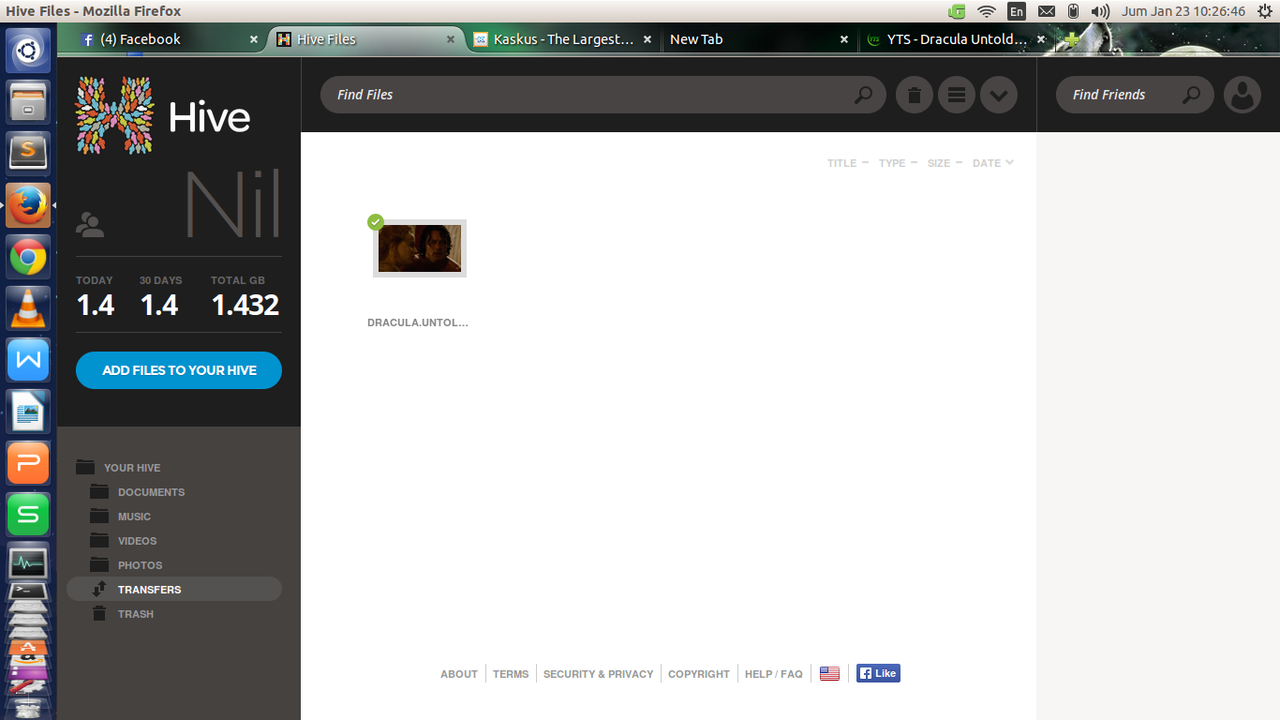This screenshot has height=720, width=1280.
Task: Switch to YTS Dracula Untold tab
Action: click(955, 39)
